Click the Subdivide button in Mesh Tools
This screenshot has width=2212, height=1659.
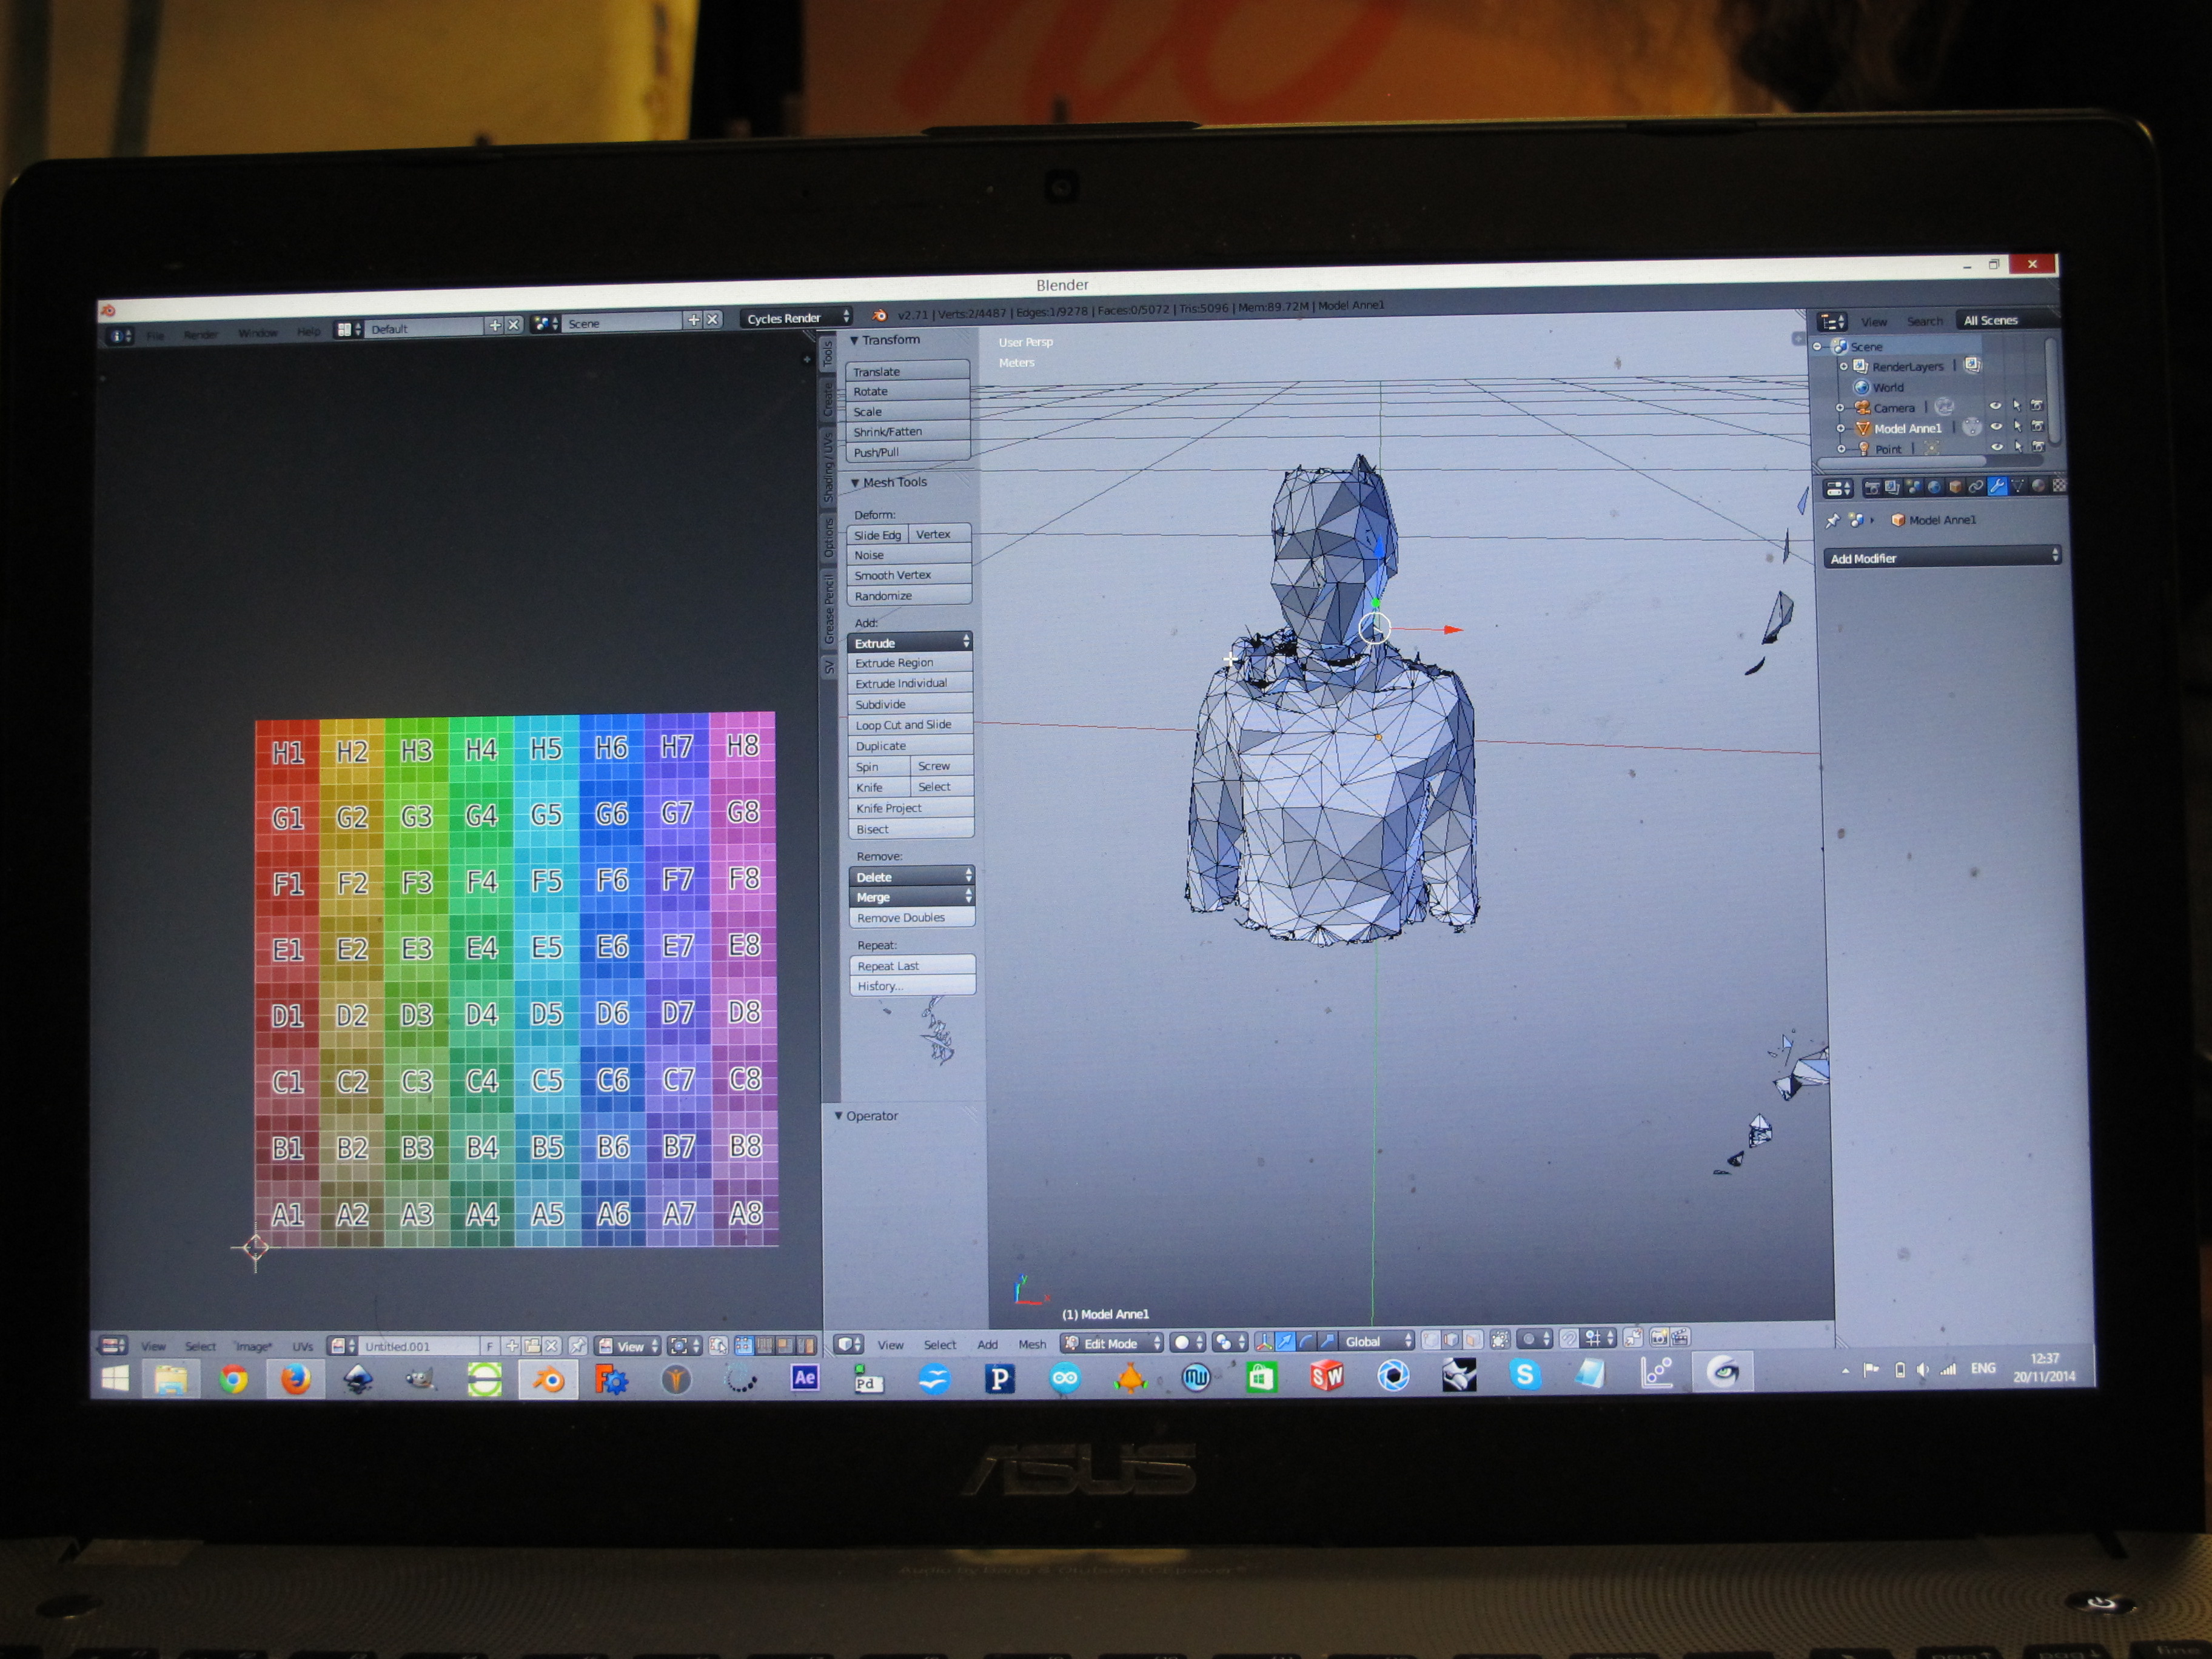(x=910, y=704)
